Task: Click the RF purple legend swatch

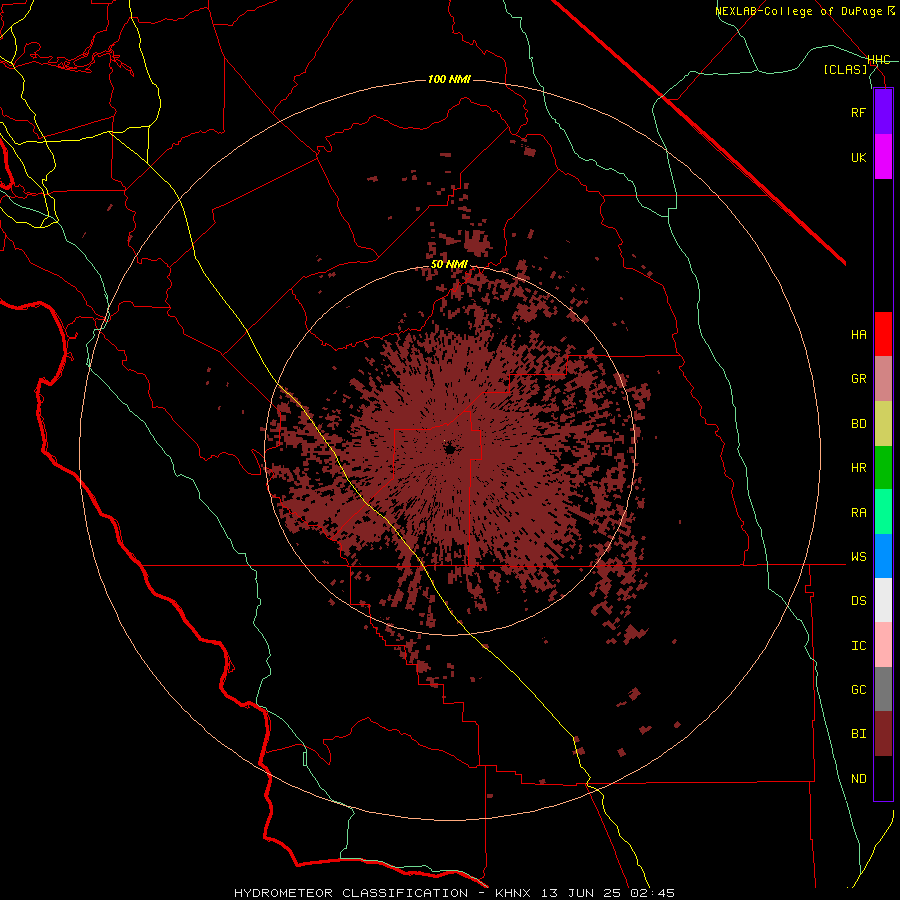Action: click(883, 112)
